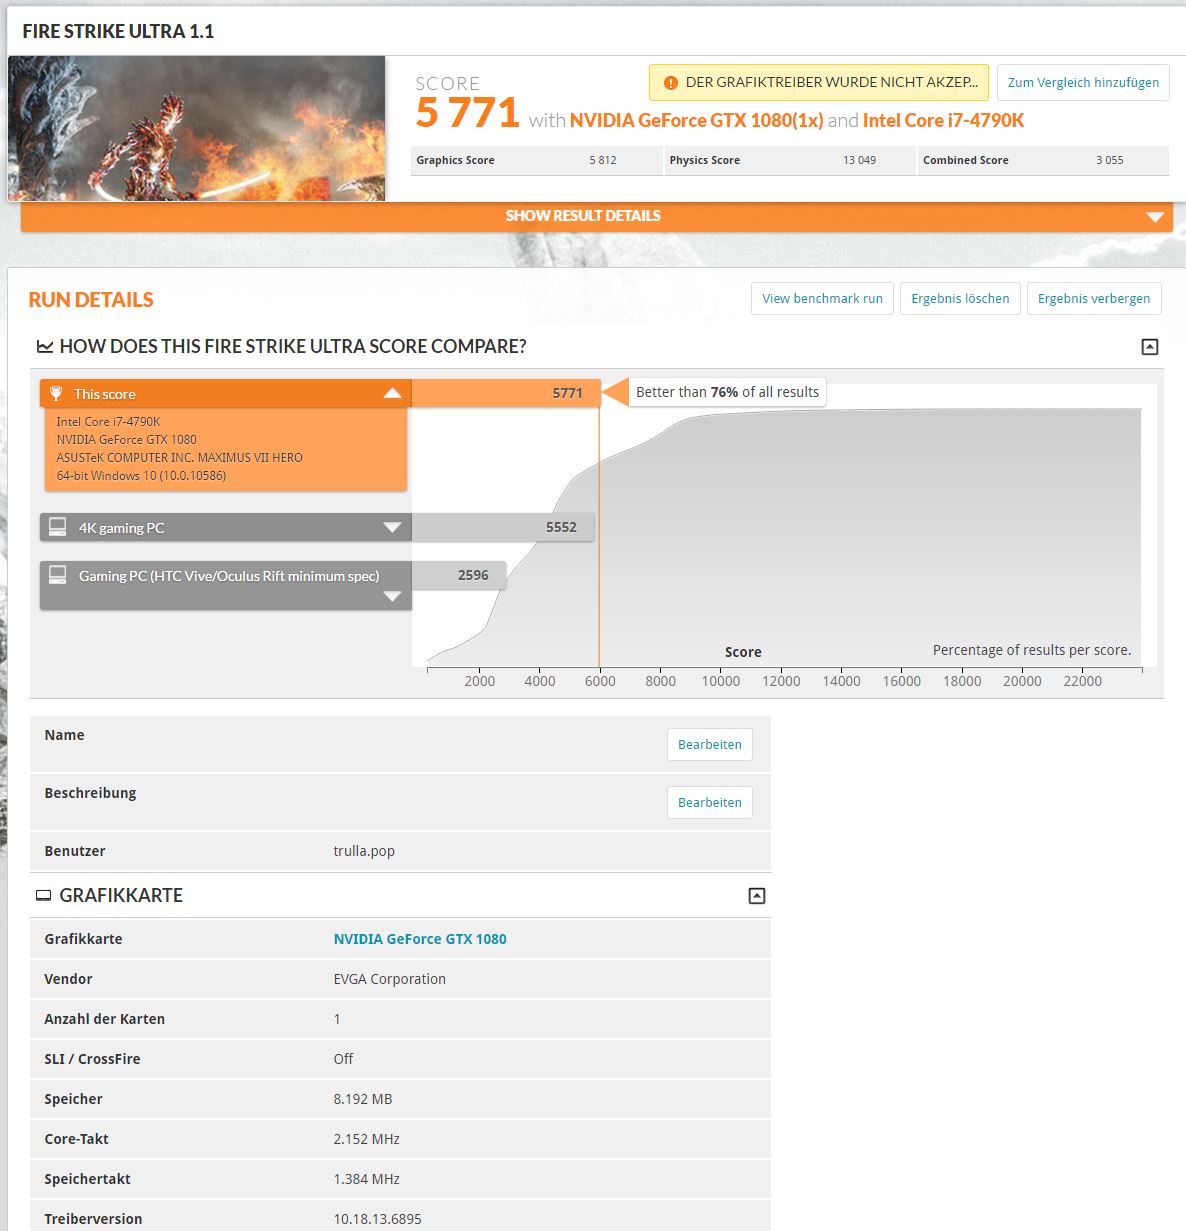Click the This score 5771 bar
This screenshot has height=1231, width=1186.
(506, 394)
